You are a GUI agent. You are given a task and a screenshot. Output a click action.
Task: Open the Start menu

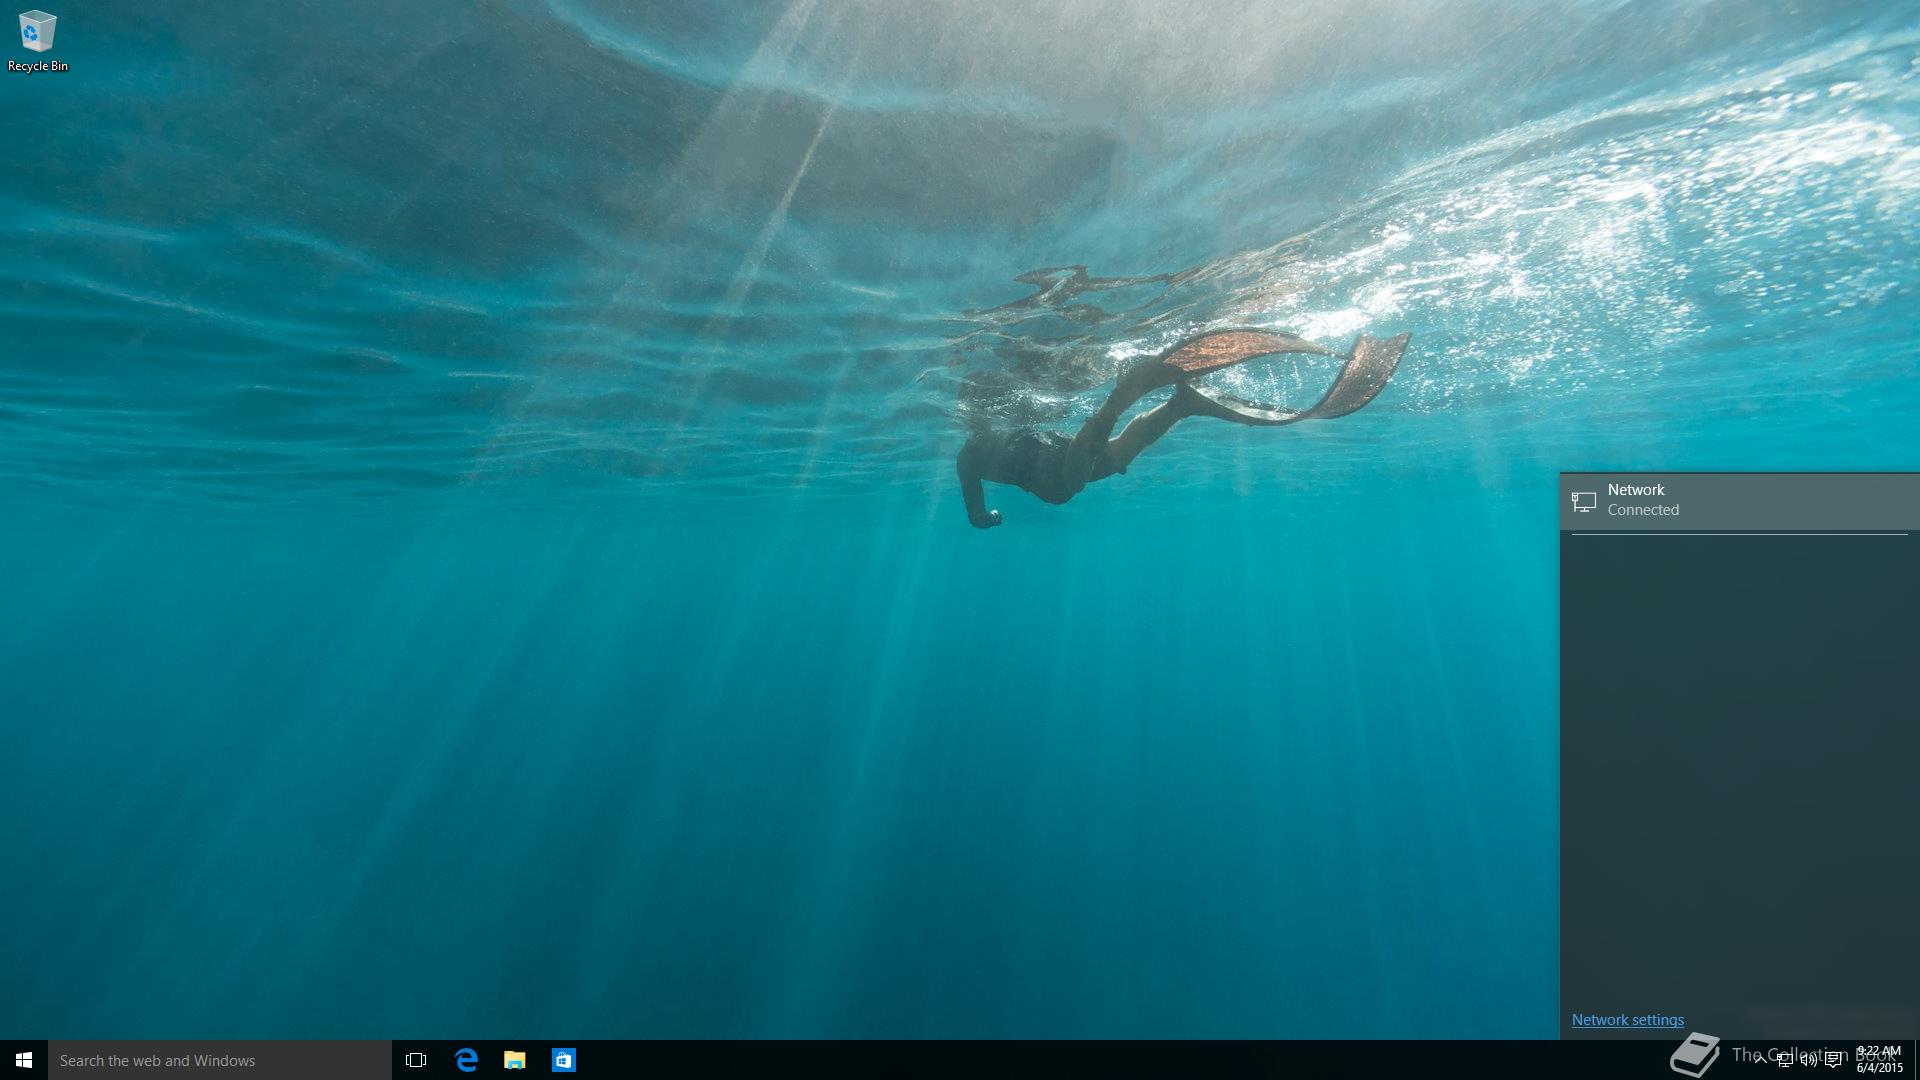24,1060
